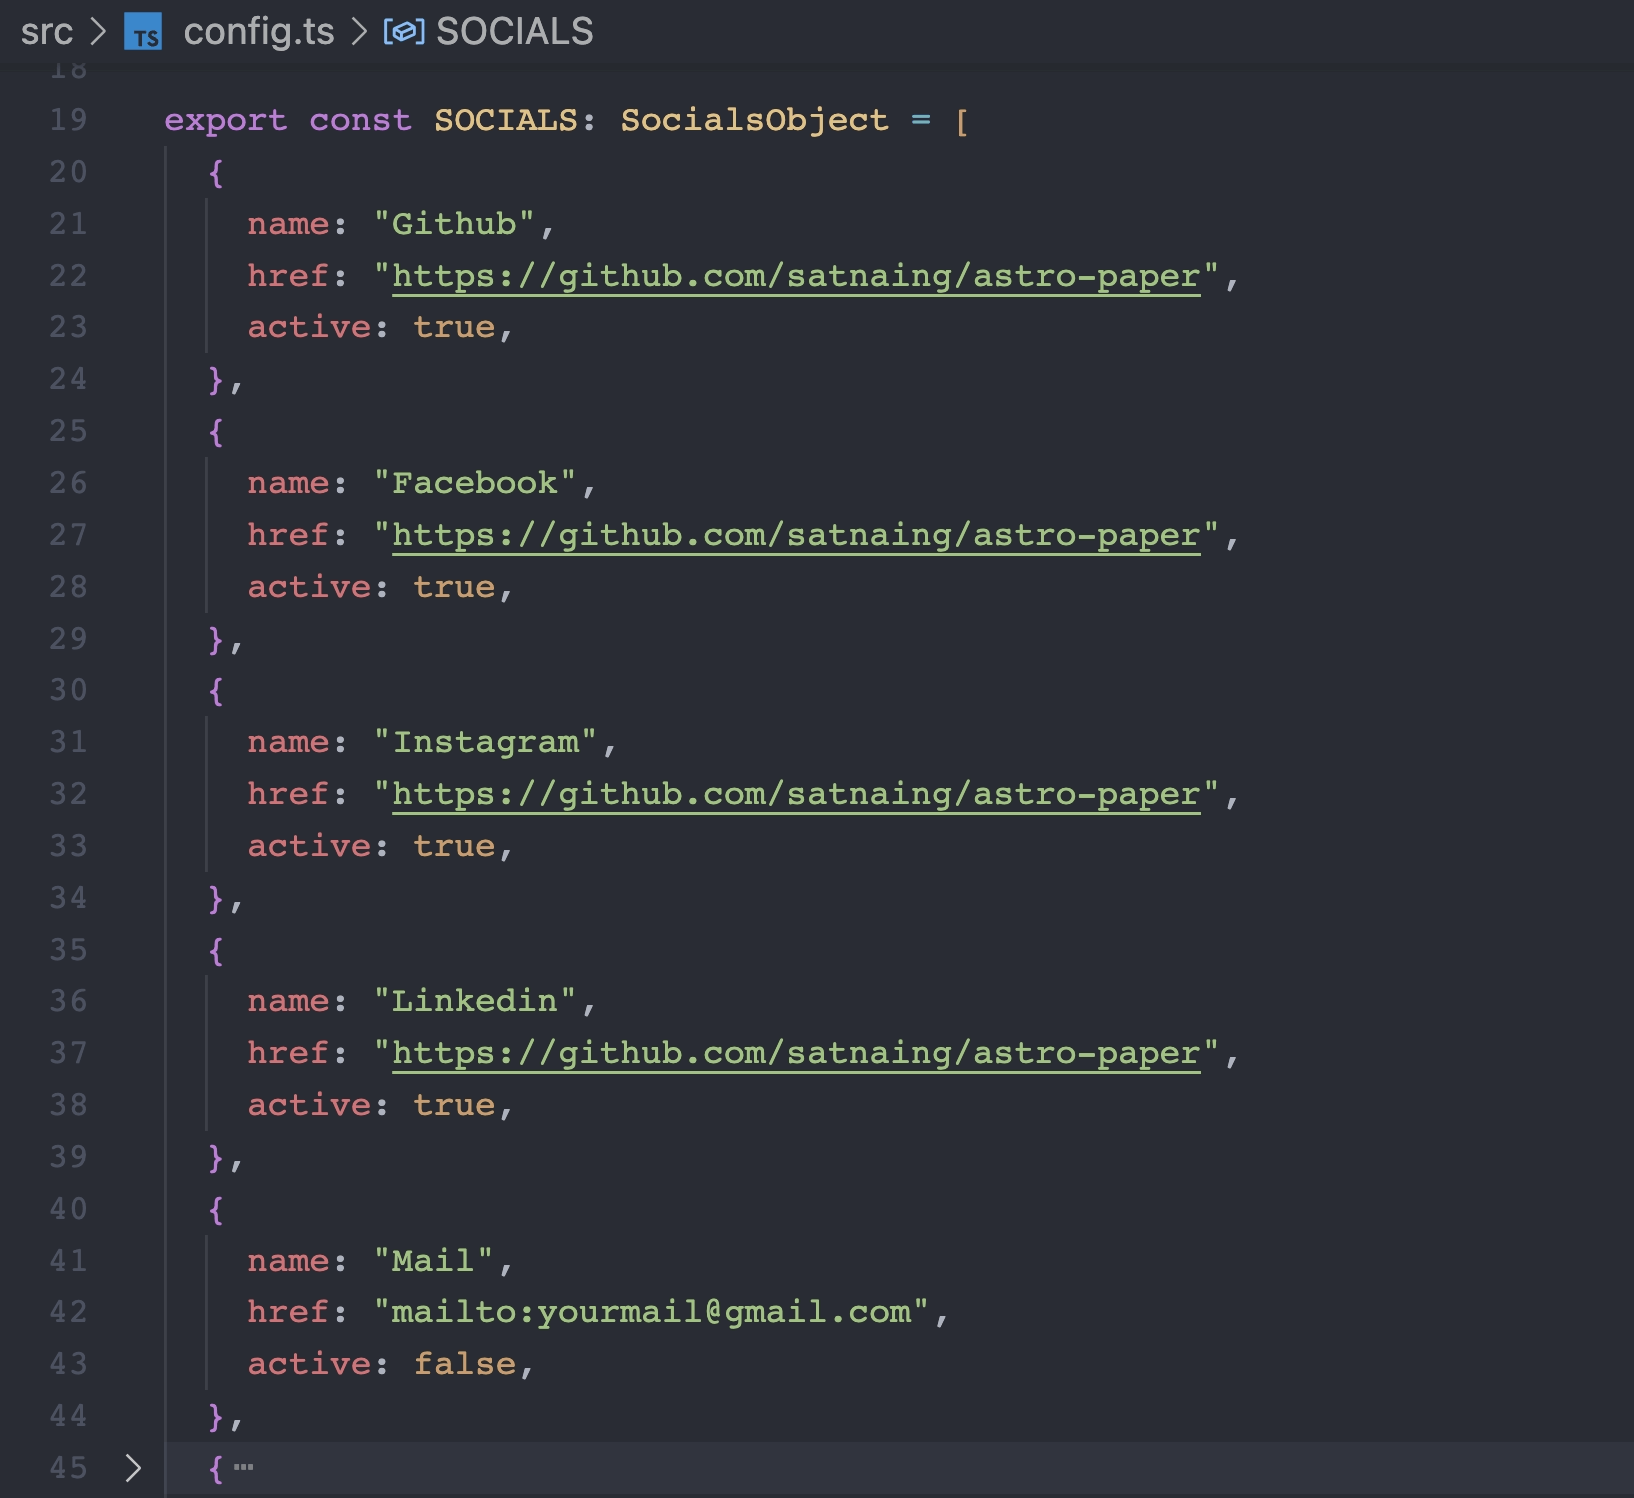Click the SocialsObject type annotation
Image resolution: width=1634 pixels, height=1498 pixels.
pyautogui.click(x=754, y=120)
